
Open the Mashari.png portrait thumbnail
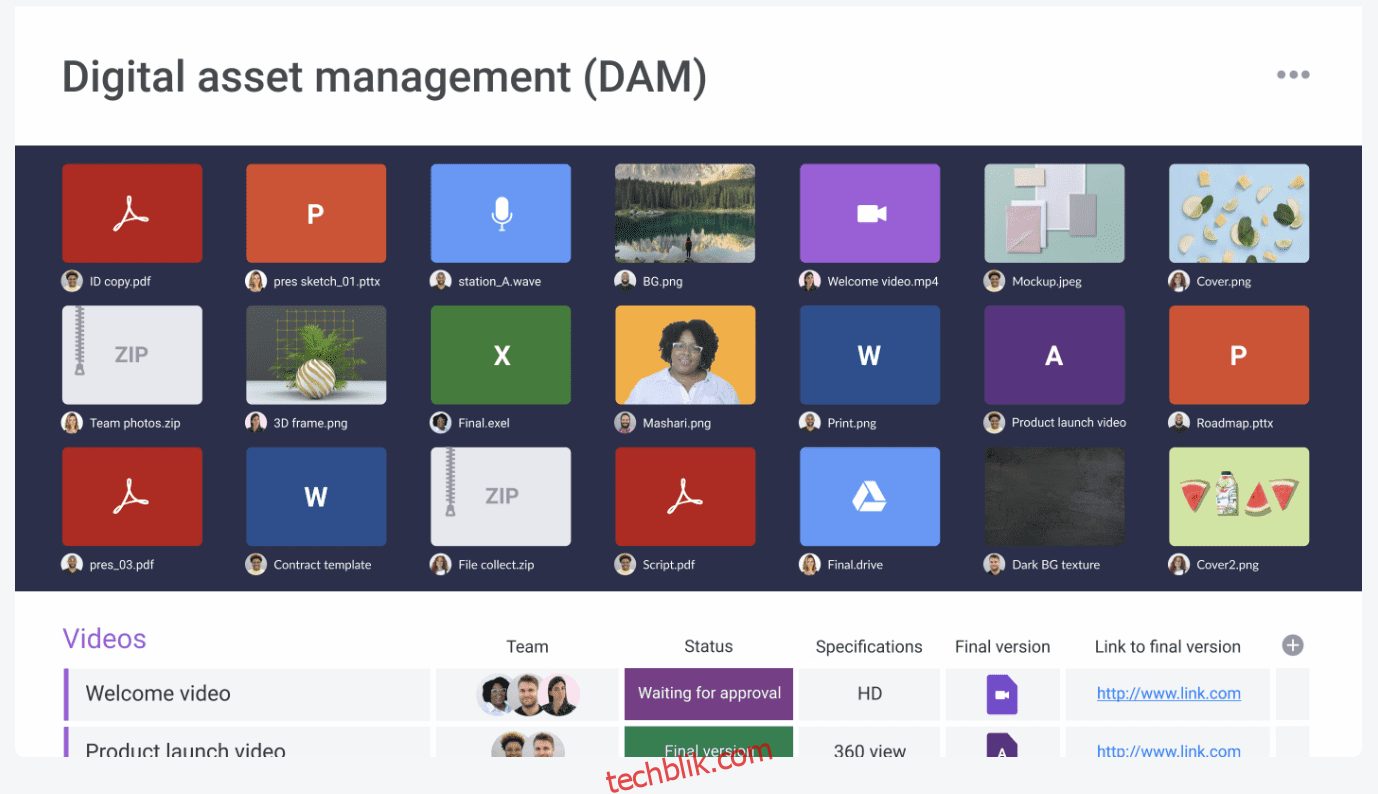pyautogui.click(x=685, y=355)
